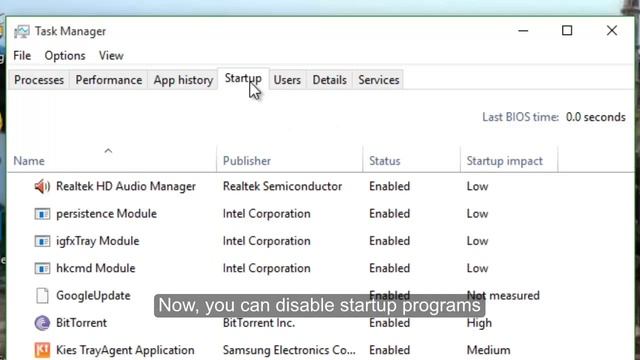The image size is (640, 360).
Task: Open the View menu
Action: tap(111, 56)
